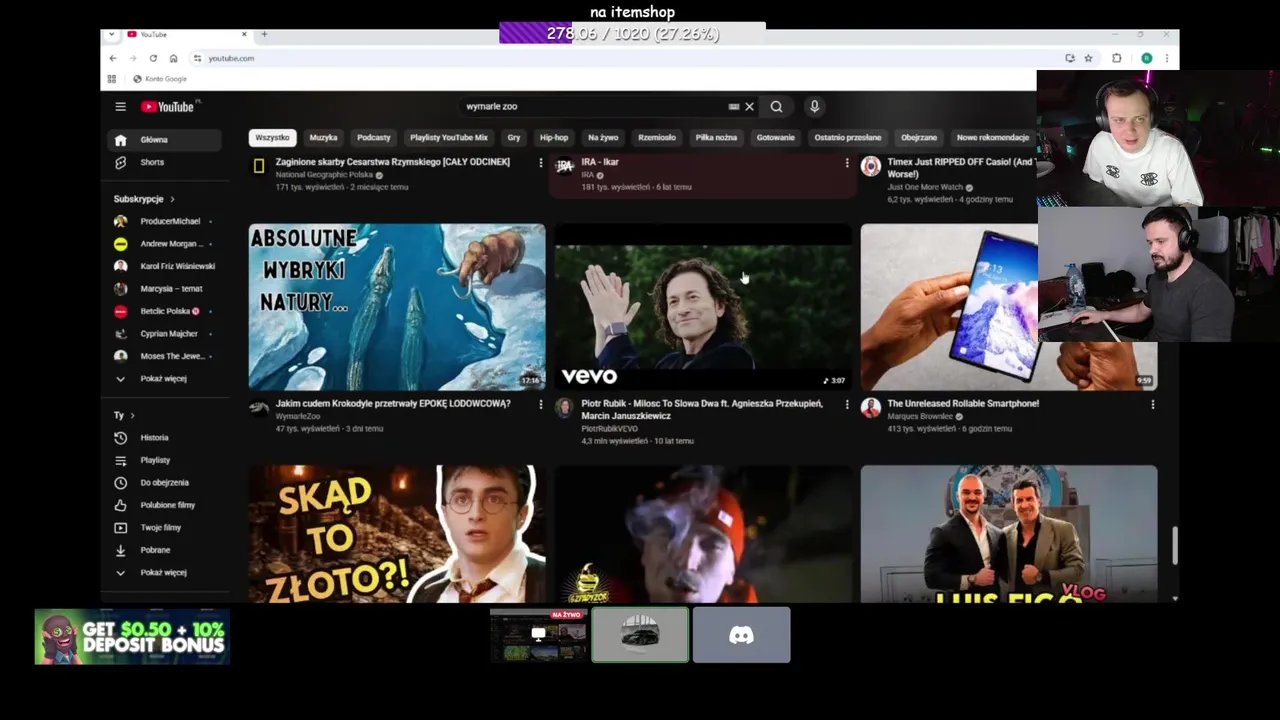Expand Subskrypcje section arrow

click(x=172, y=199)
